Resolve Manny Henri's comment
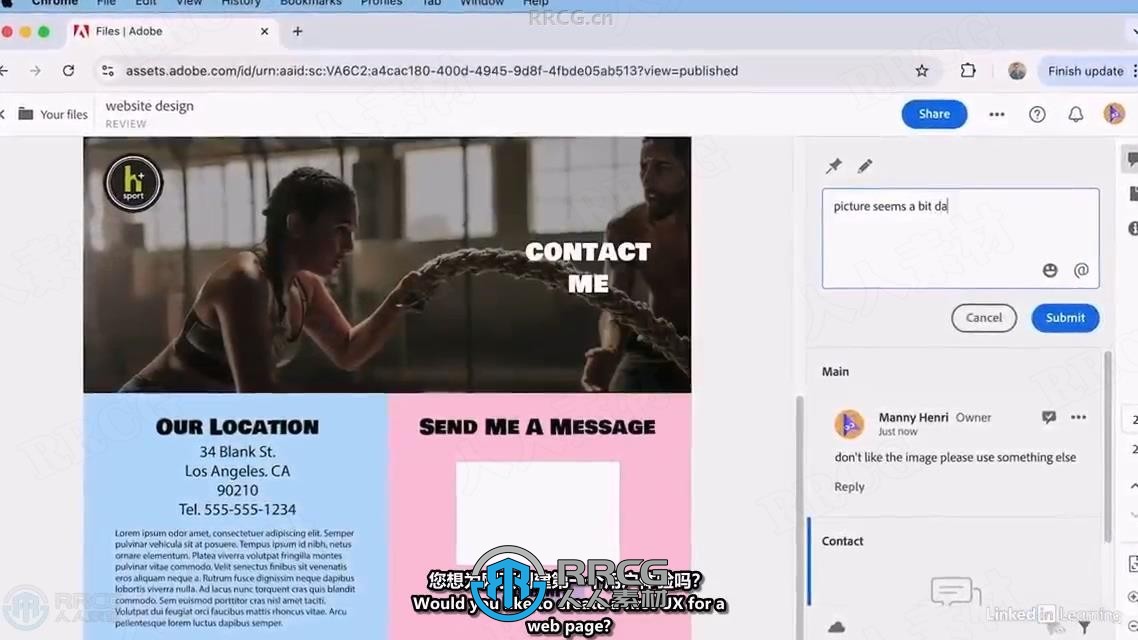This screenshot has width=1138, height=640. click(x=1049, y=417)
